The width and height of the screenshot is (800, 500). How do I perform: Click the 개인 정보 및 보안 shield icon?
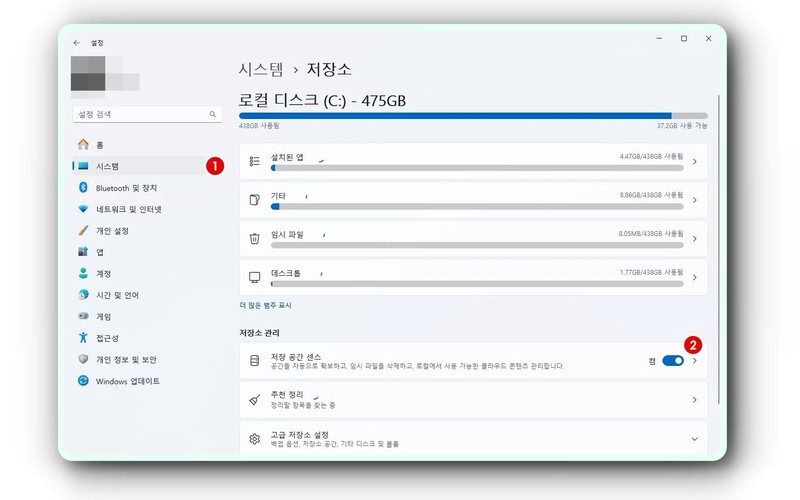point(83,359)
